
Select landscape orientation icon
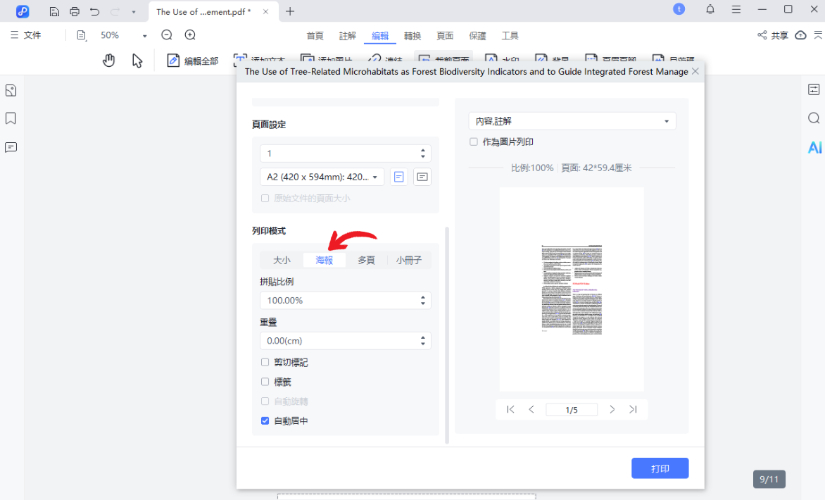click(422, 177)
